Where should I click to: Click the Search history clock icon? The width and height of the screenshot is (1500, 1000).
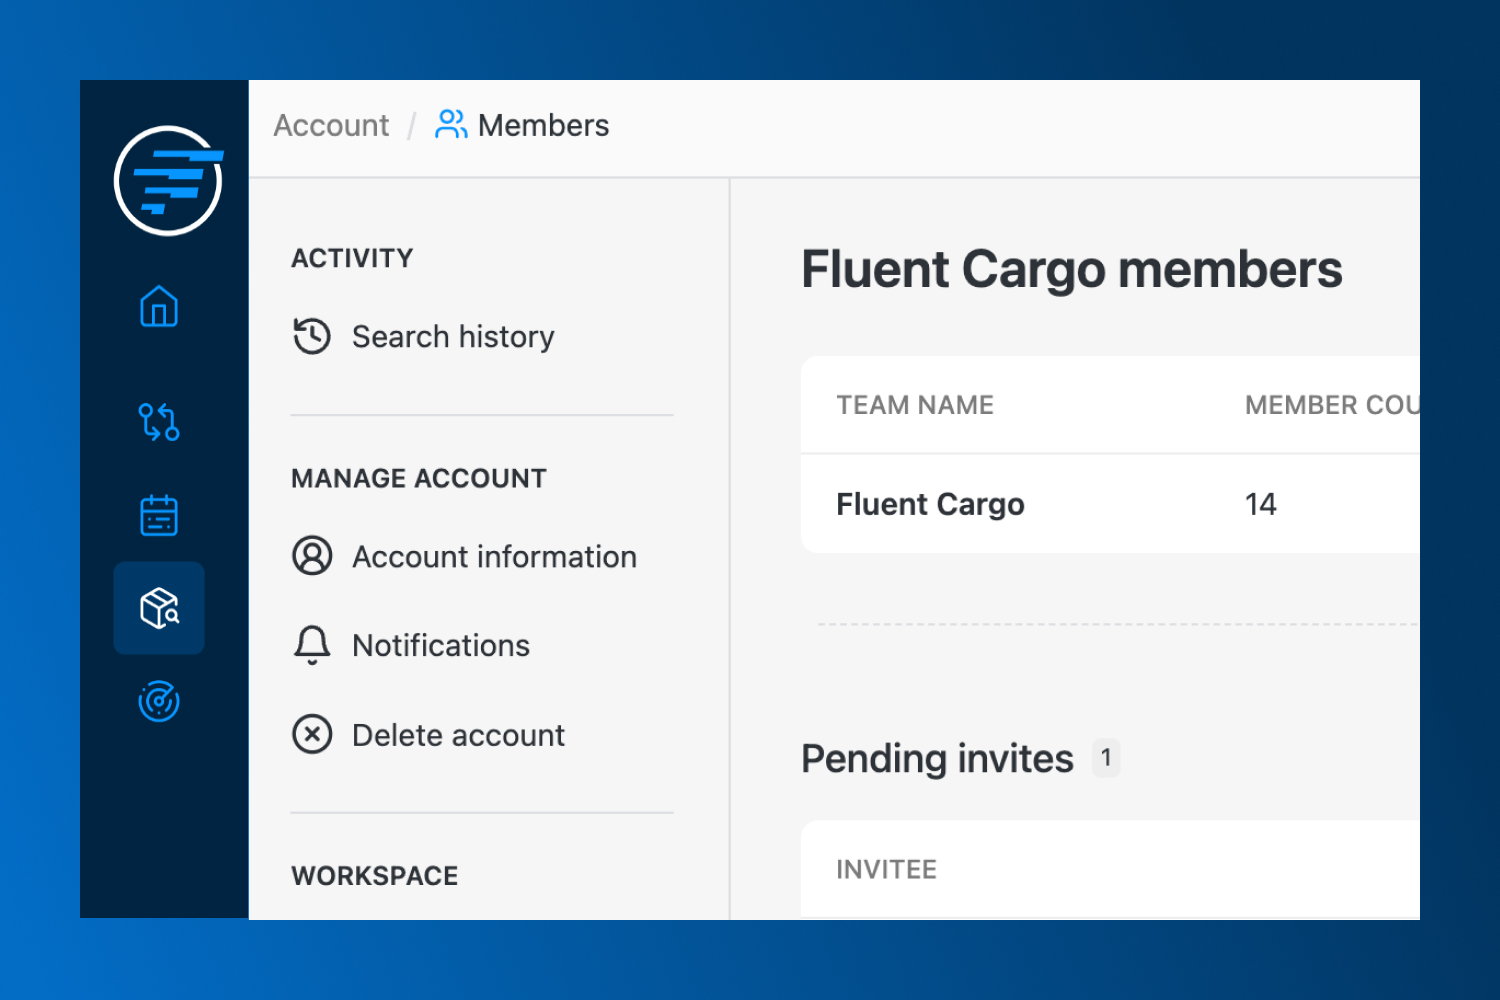pyautogui.click(x=312, y=336)
